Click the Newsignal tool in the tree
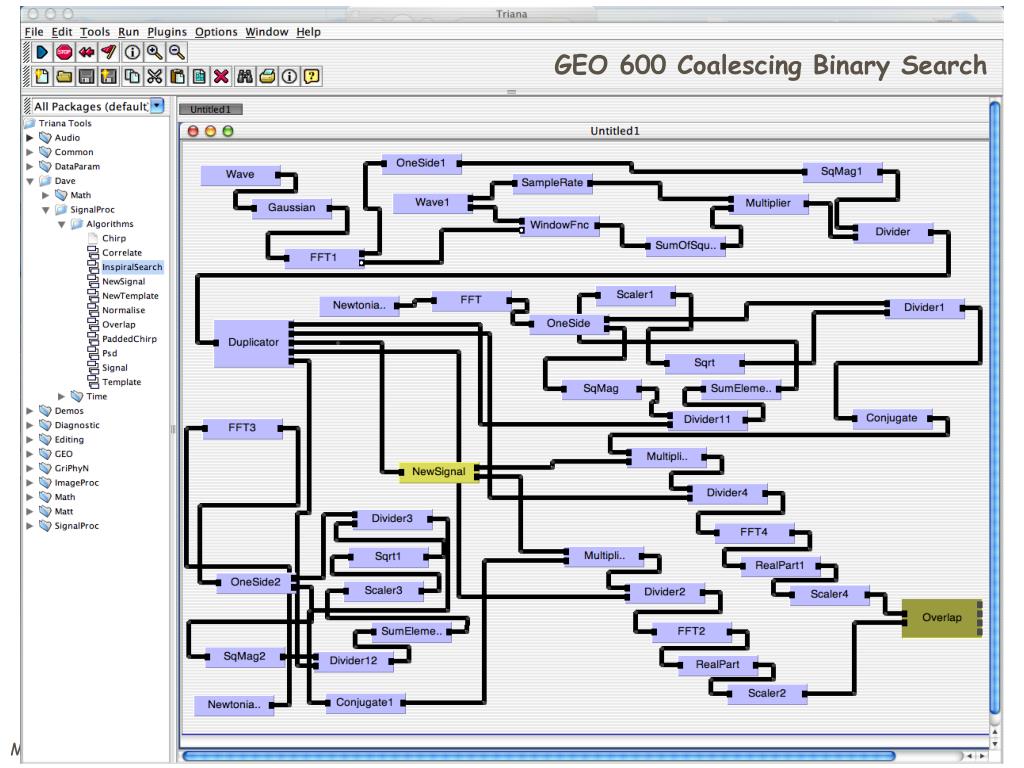Screen dimensions: 1024x768 point(123,281)
